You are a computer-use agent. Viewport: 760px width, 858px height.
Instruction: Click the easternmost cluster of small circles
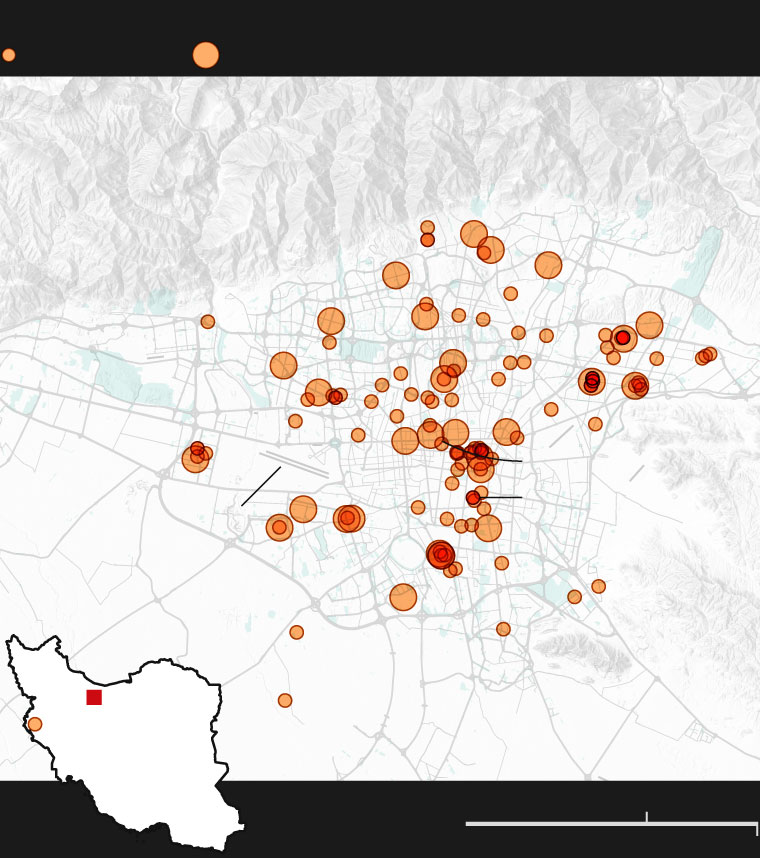coord(706,356)
